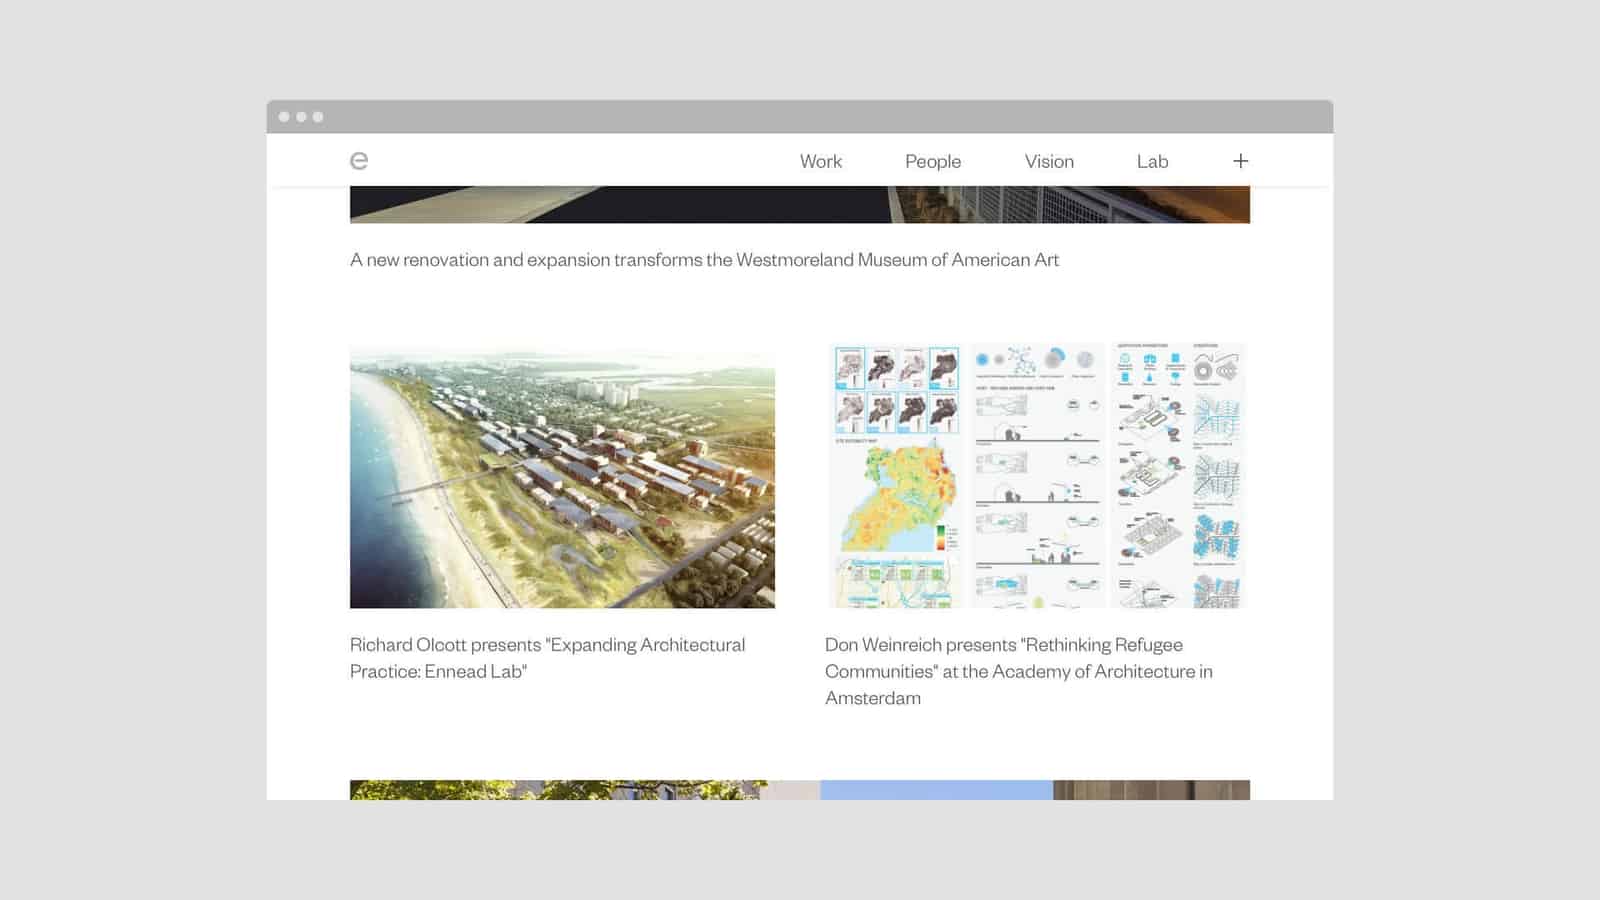Screen dimensions: 1600x900
Task: Navigate to the Lab section
Action: click(x=1152, y=161)
